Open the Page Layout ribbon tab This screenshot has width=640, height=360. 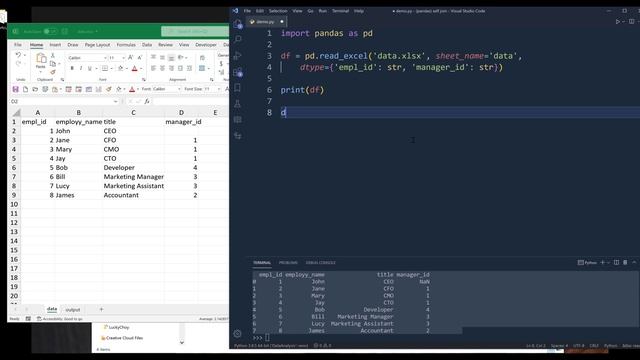[98, 44]
